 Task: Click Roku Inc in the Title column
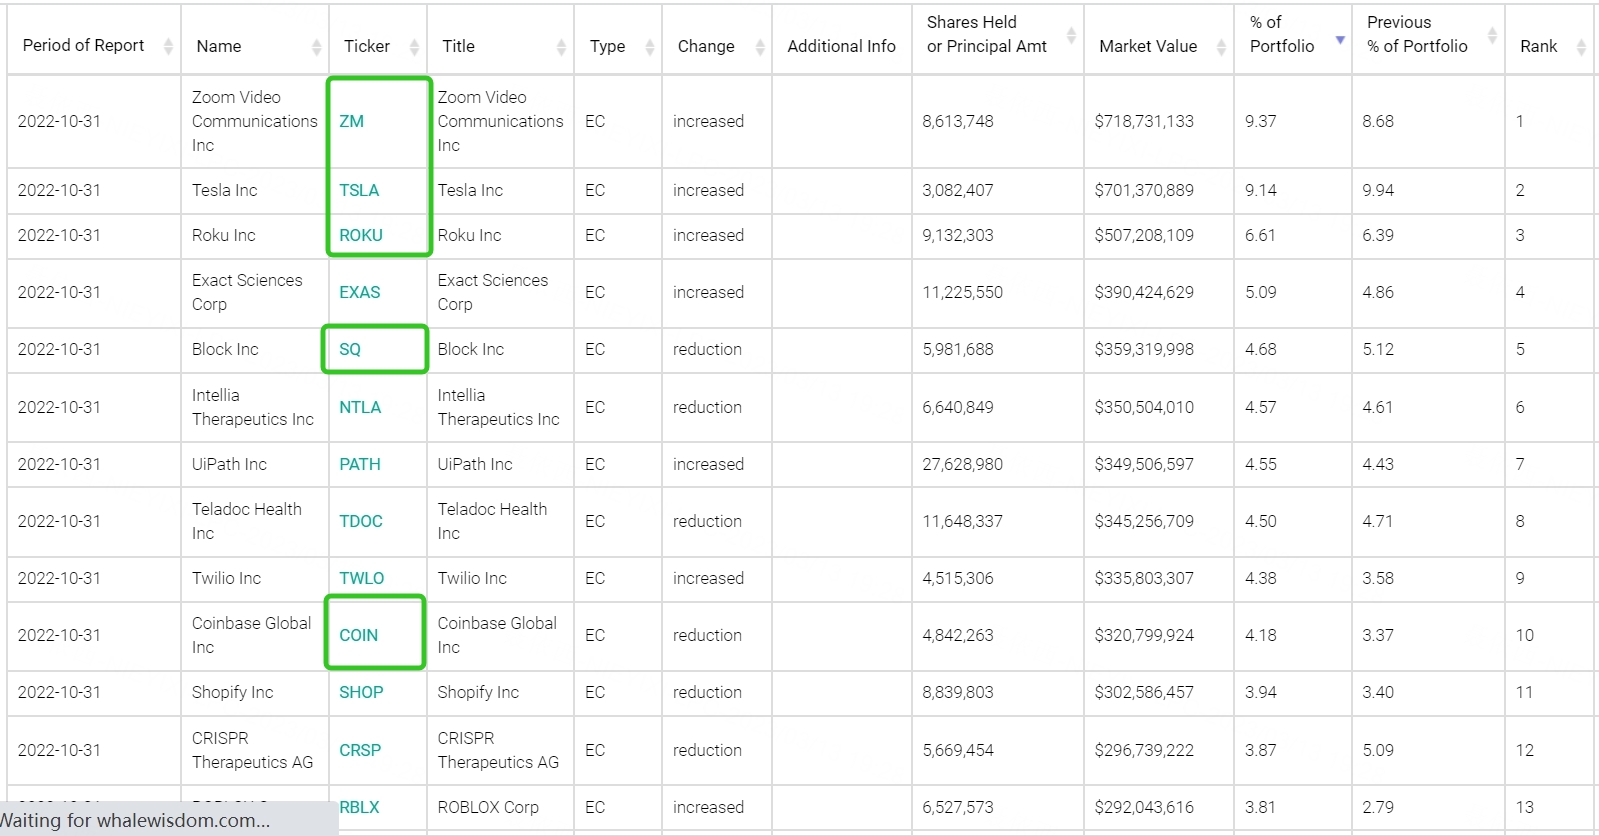click(x=470, y=235)
